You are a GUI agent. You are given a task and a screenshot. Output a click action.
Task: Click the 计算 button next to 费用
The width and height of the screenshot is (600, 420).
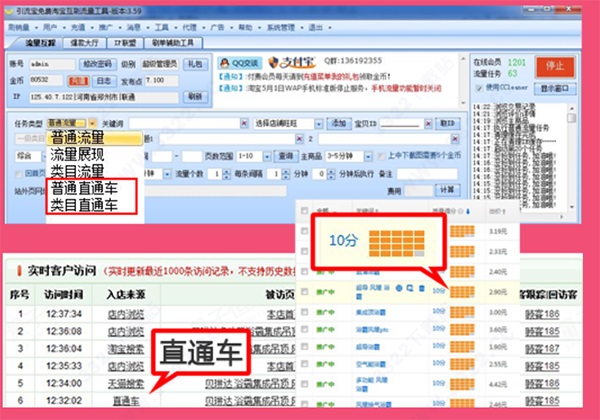(x=447, y=189)
